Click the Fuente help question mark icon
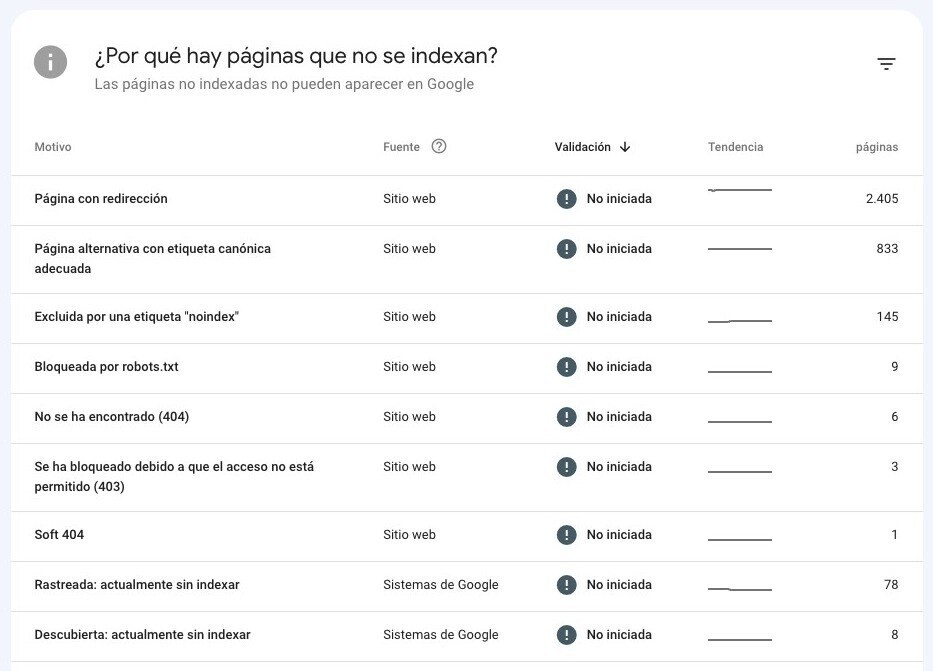Viewport: 933px width, 671px height. (438, 146)
